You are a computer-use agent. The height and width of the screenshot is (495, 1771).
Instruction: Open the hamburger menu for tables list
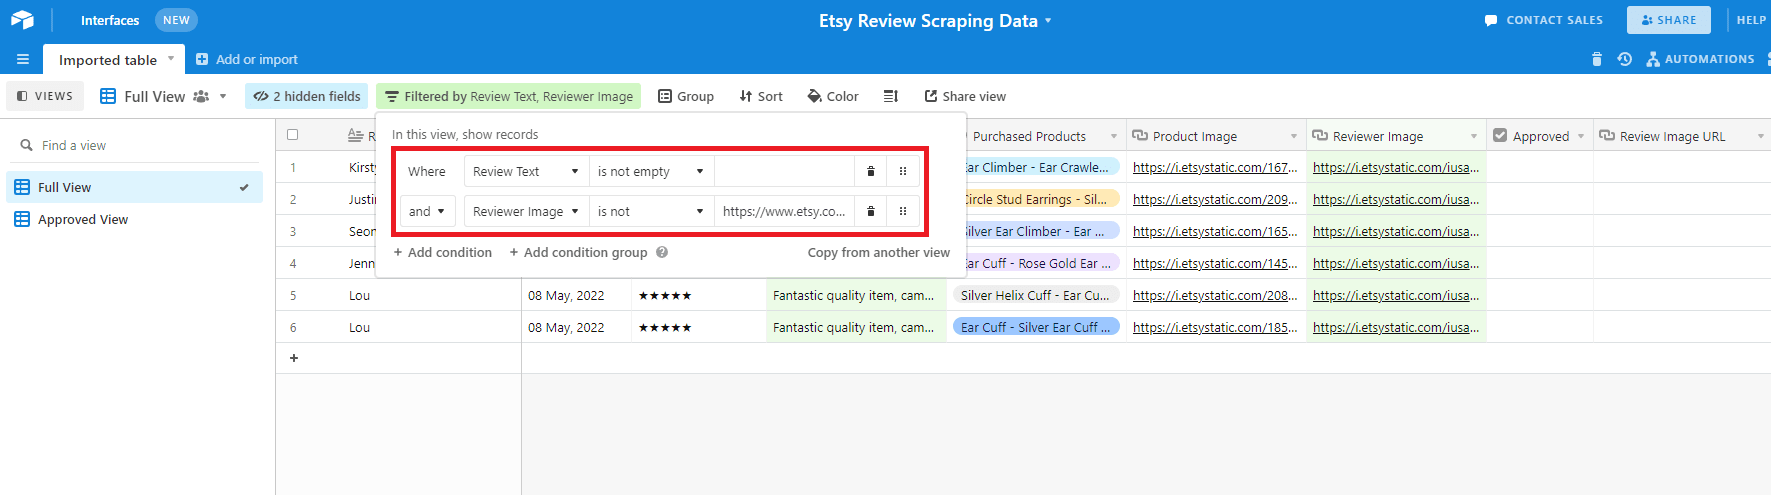pyautogui.click(x=22, y=60)
